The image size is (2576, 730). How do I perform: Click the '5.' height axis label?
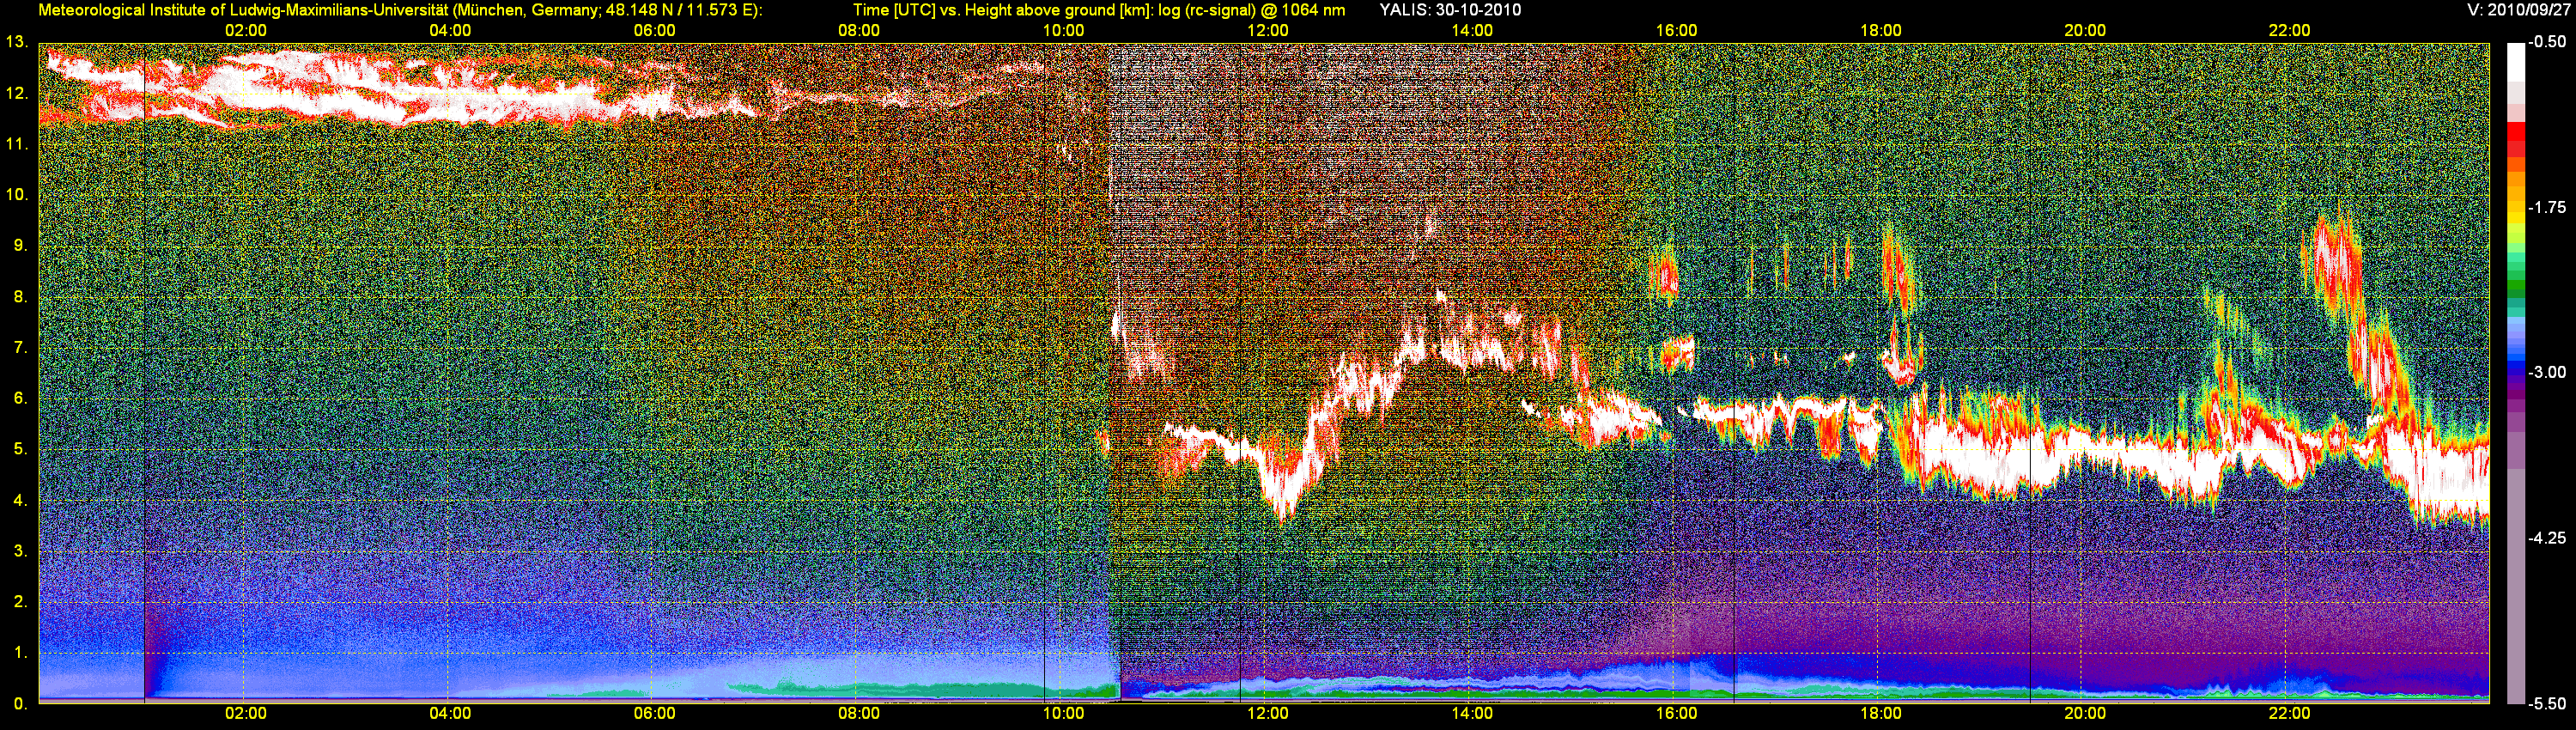tap(20, 449)
